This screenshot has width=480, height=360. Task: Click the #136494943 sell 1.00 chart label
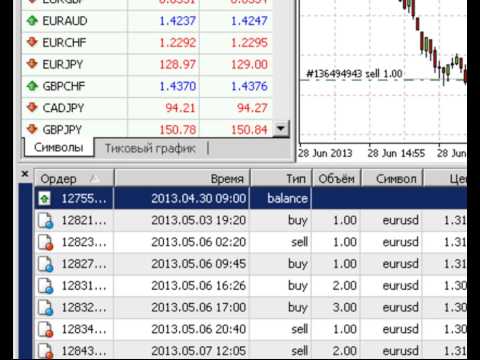[354, 73]
